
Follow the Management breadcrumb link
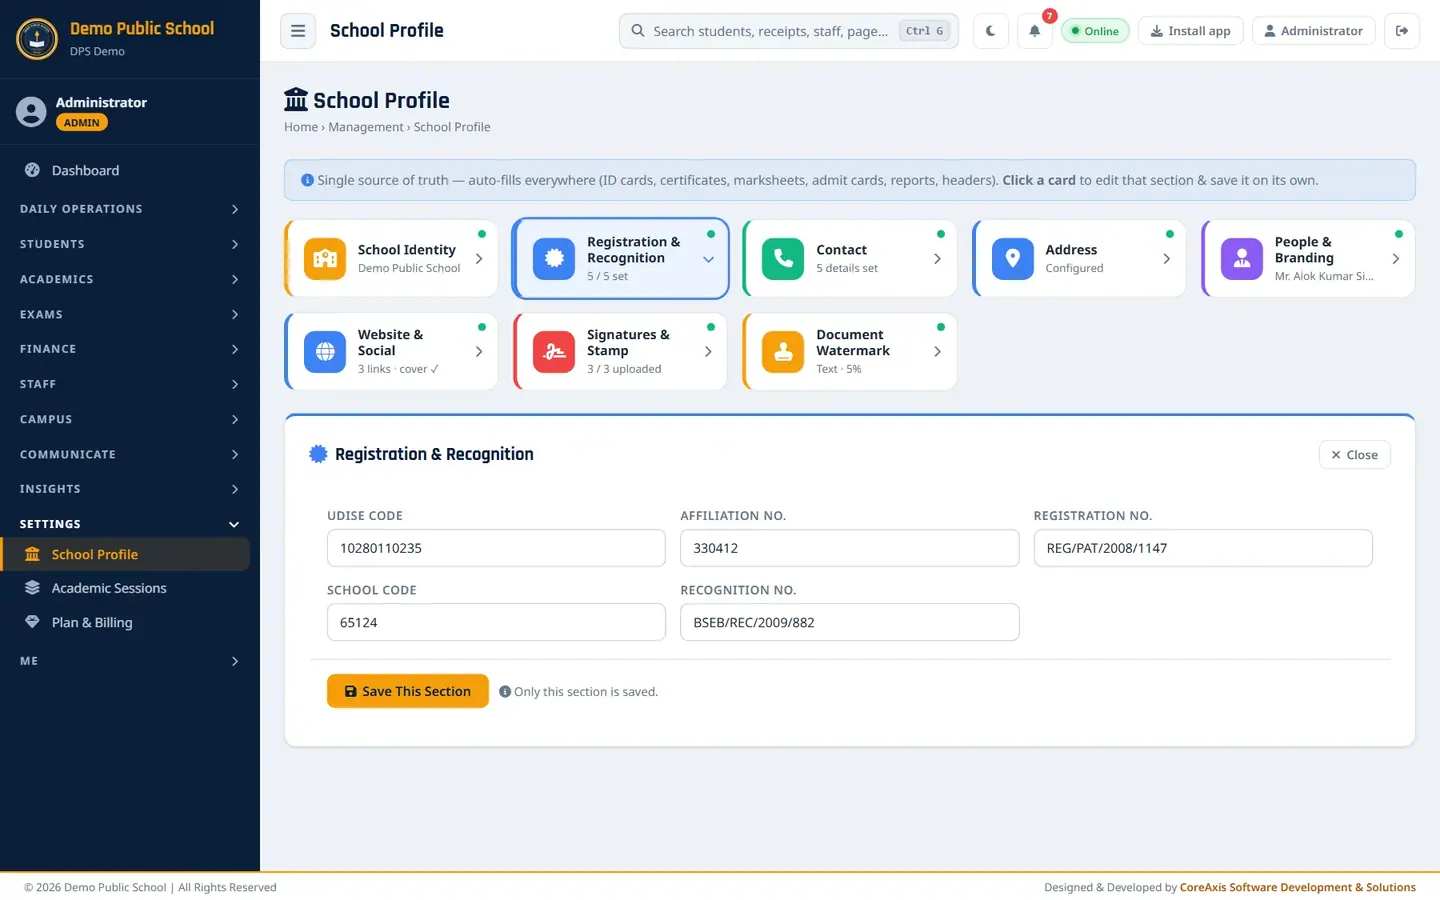pyautogui.click(x=366, y=127)
